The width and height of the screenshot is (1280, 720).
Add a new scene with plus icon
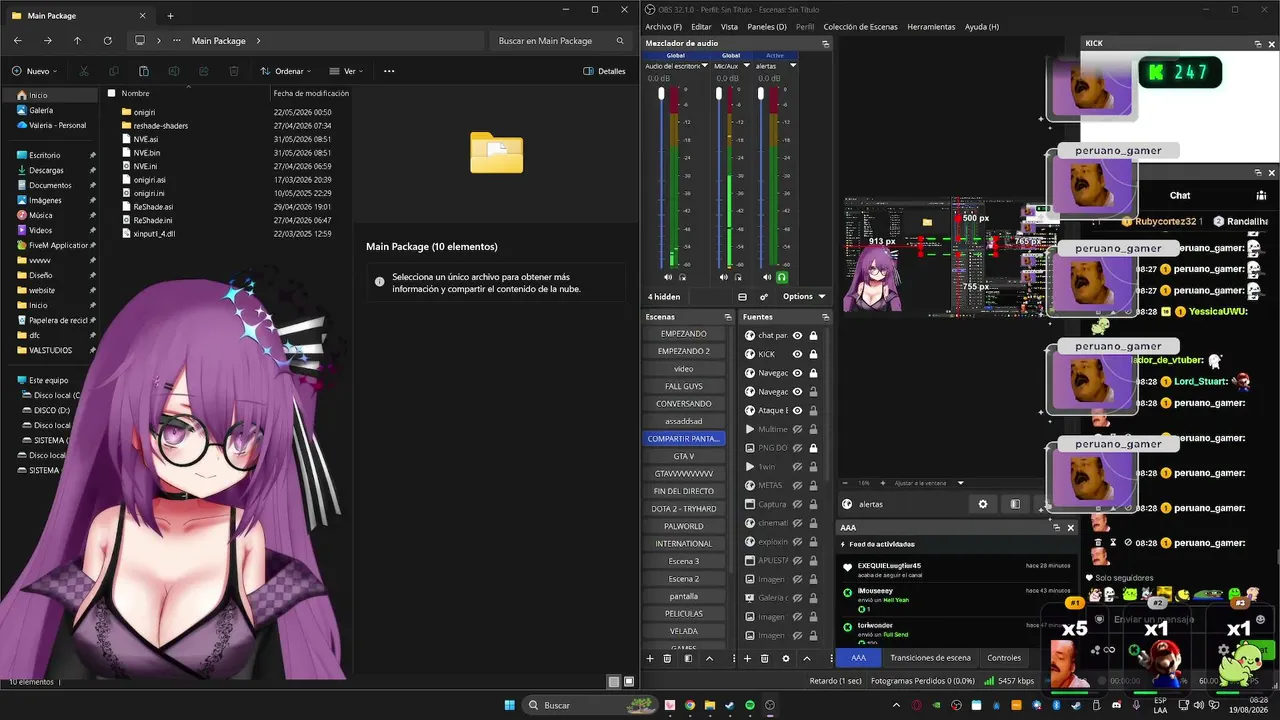click(x=650, y=658)
